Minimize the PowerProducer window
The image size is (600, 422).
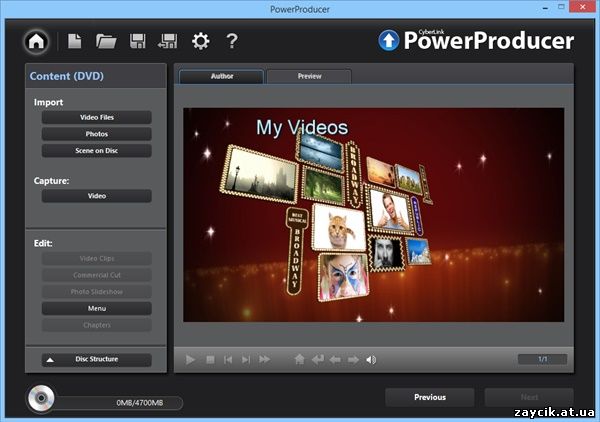point(545,8)
